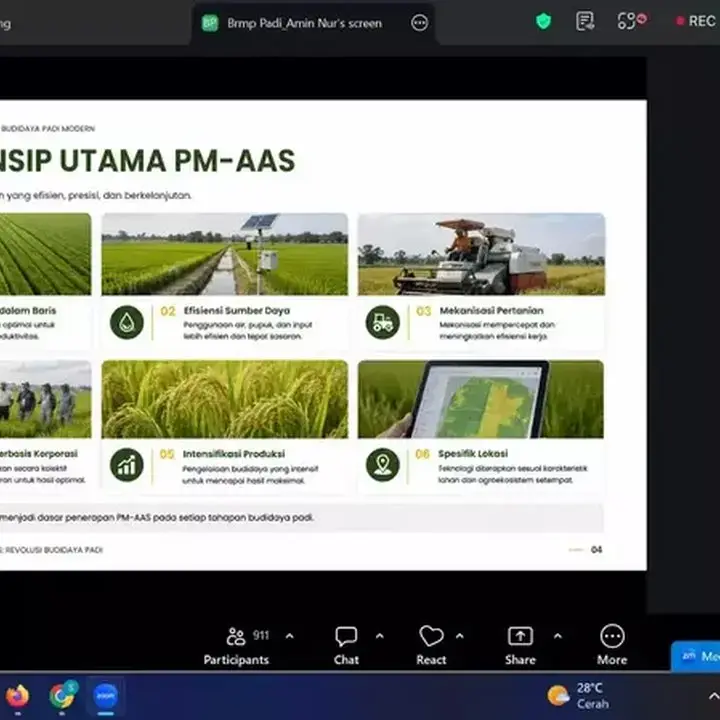Expand the Chat options chevron
Viewport: 720px width, 720px height.
[x=380, y=636]
